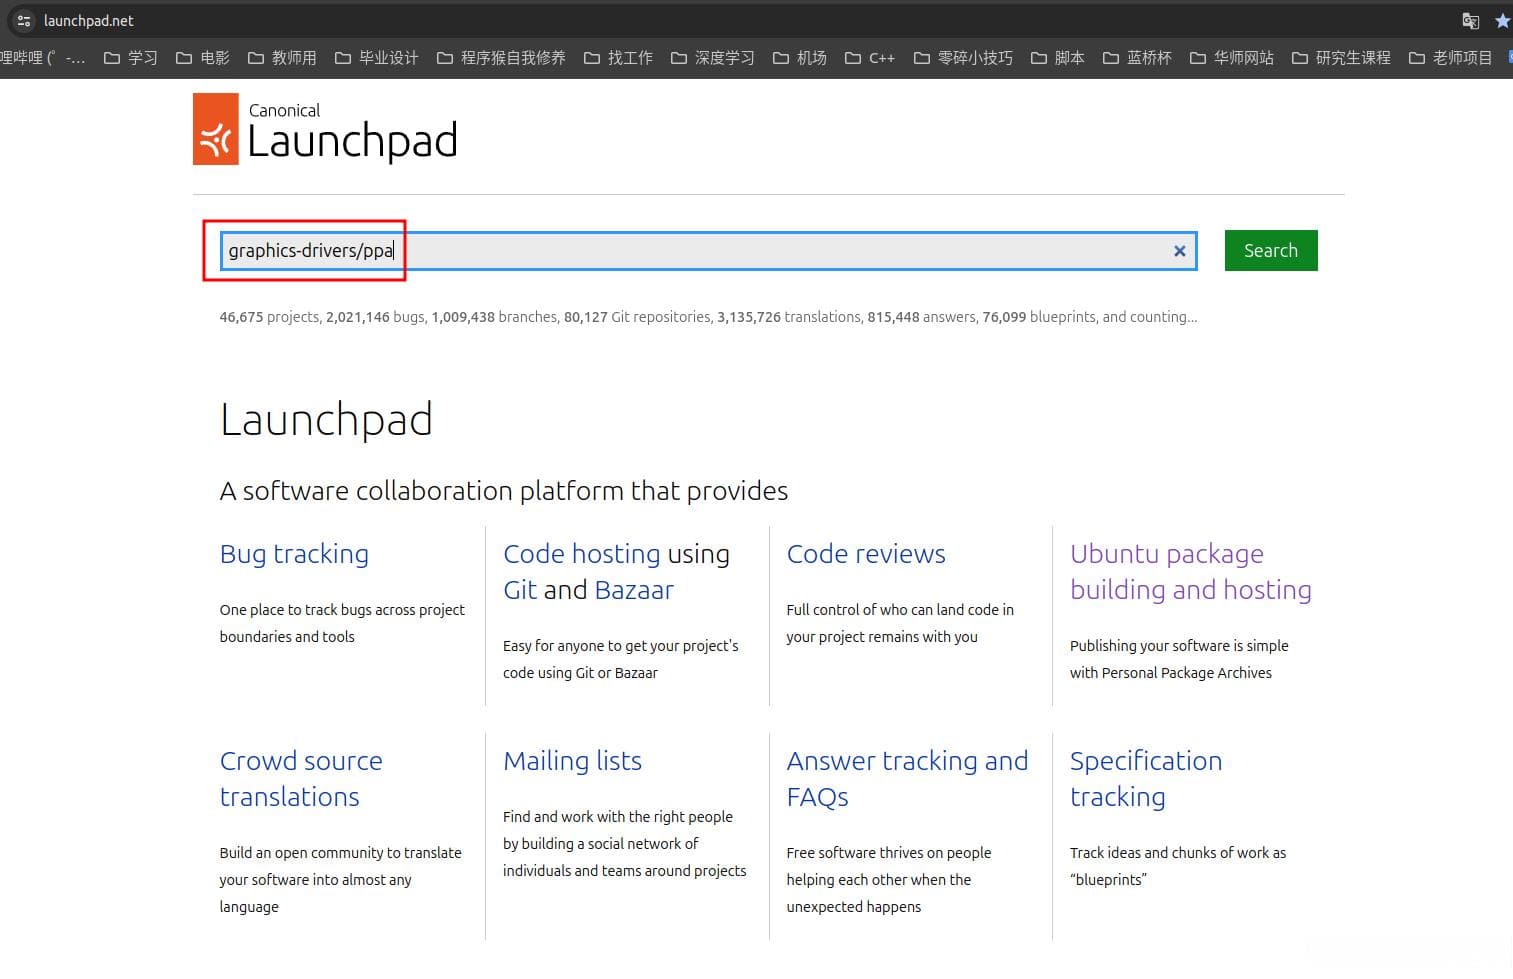Open Ubuntu package building and hosting link
The image size is (1513, 979).
tap(1191, 572)
